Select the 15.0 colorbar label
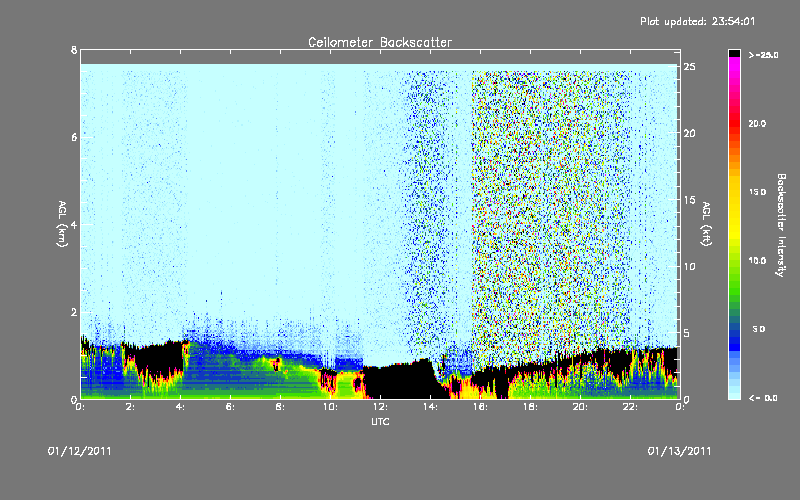The height and width of the screenshot is (500, 800). point(757,192)
